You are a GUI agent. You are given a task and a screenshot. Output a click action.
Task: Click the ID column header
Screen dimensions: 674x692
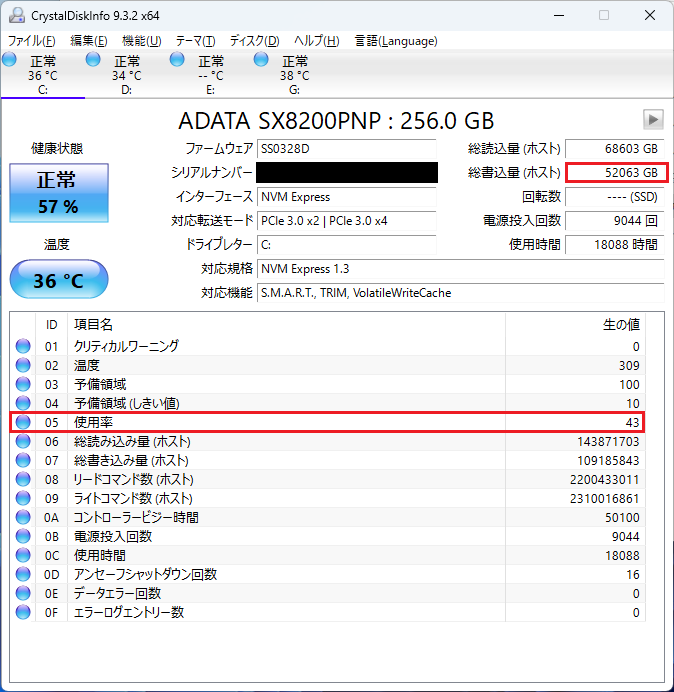tap(51, 325)
